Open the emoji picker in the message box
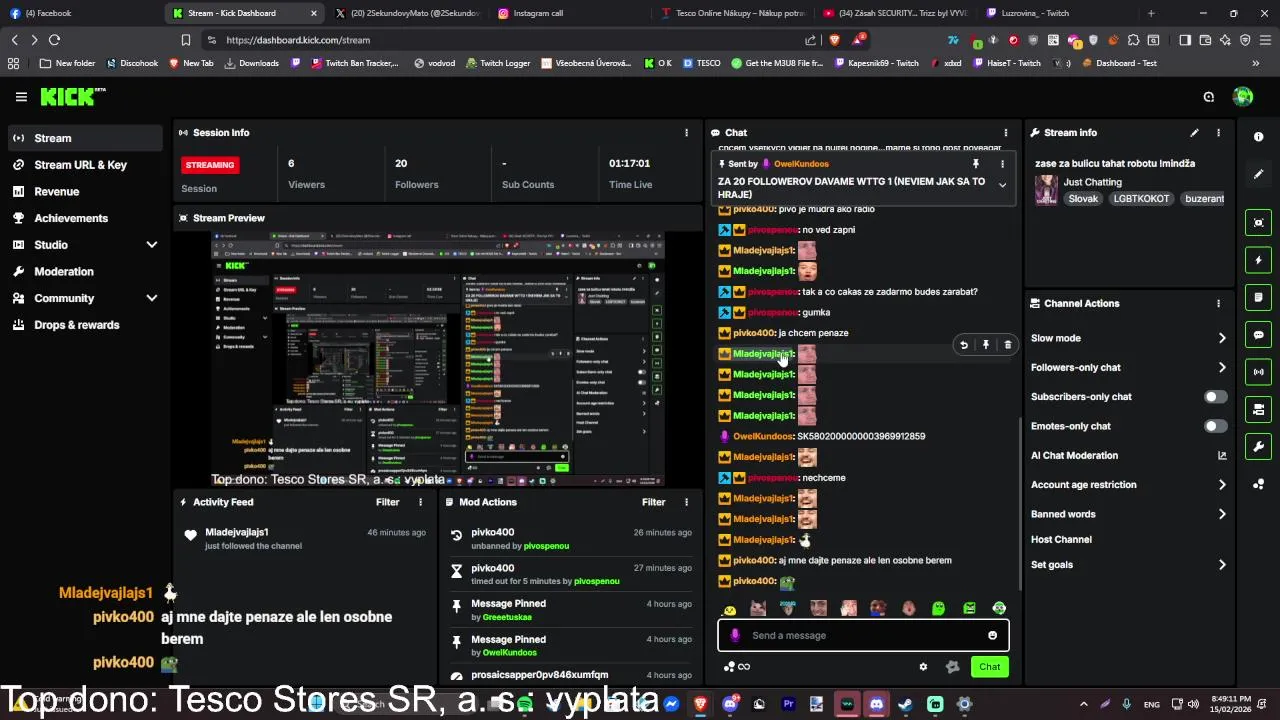This screenshot has height=720, width=1280. (x=992, y=635)
